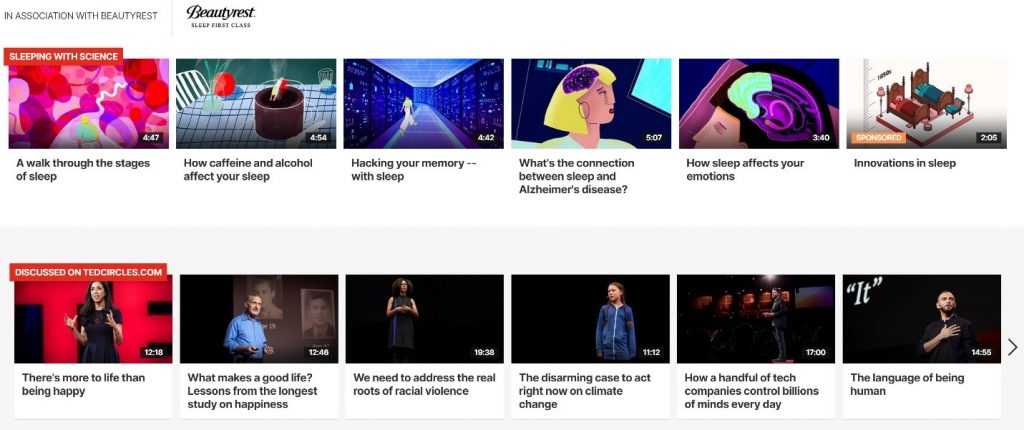Open the "Innovations in sleep" sponsored thumbnail
This screenshot has height=430, width=1024.
[927, 104]
